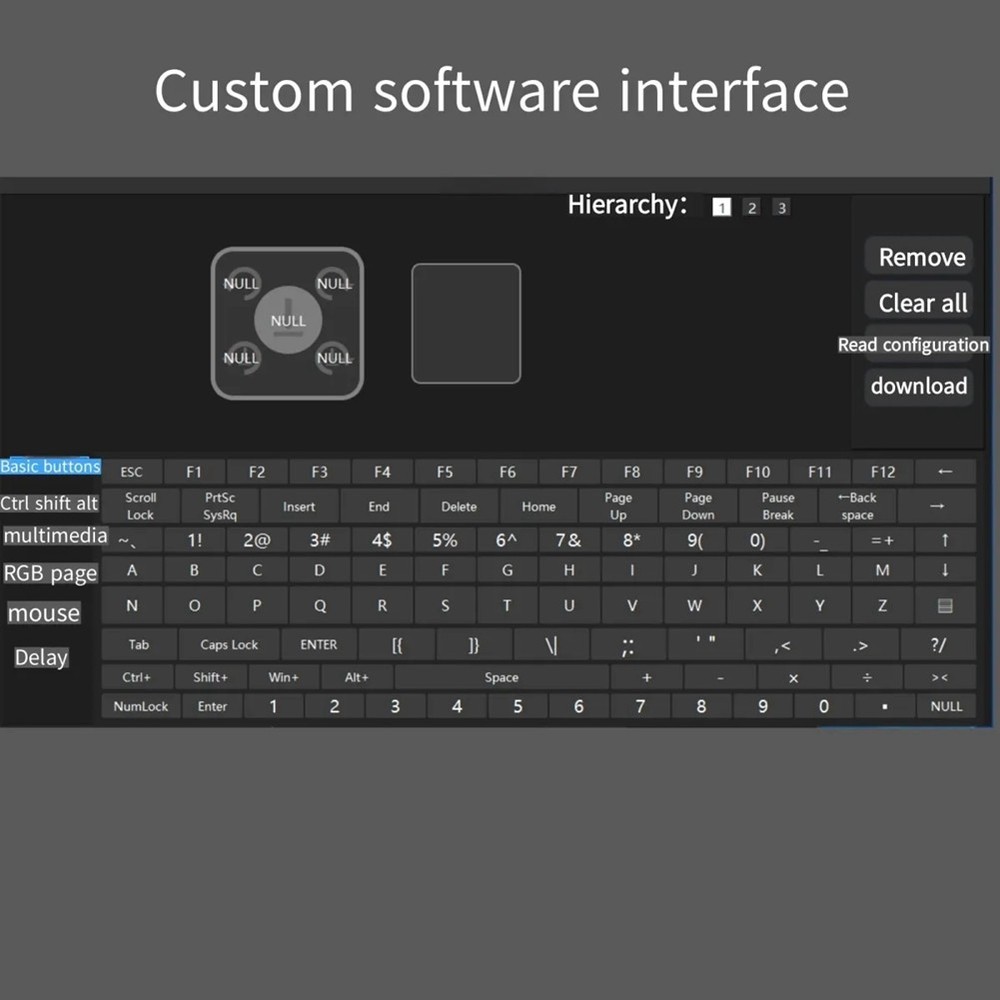Click the empty square pad preview

(x=466, y=322)
